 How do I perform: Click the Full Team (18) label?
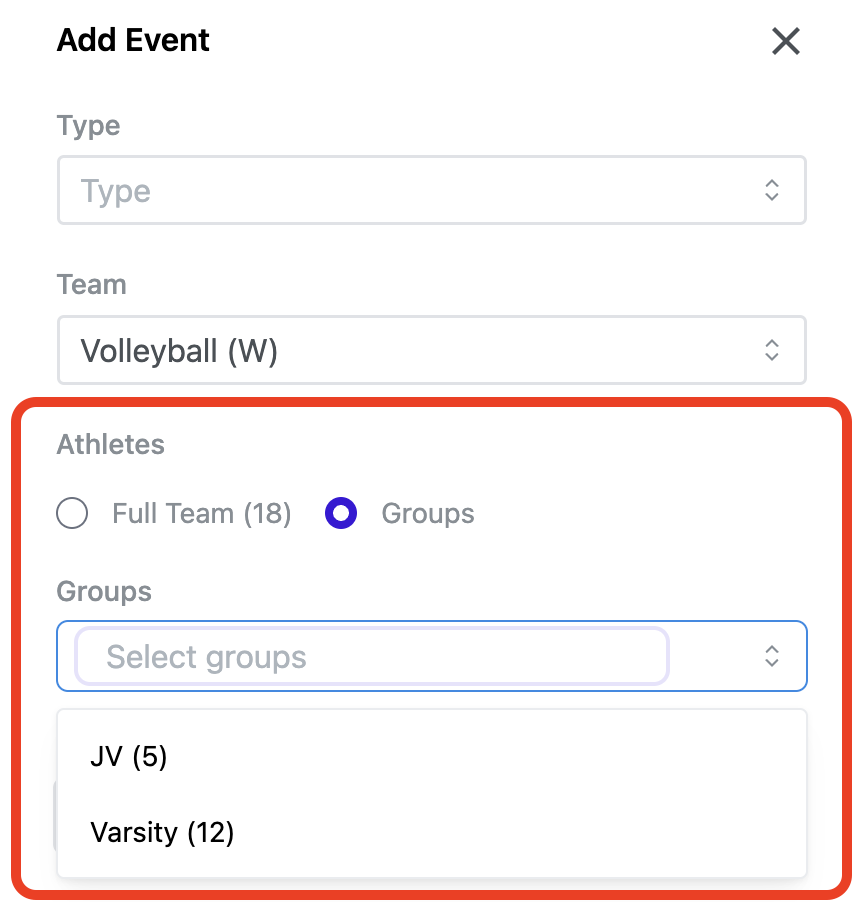[201, 514]
